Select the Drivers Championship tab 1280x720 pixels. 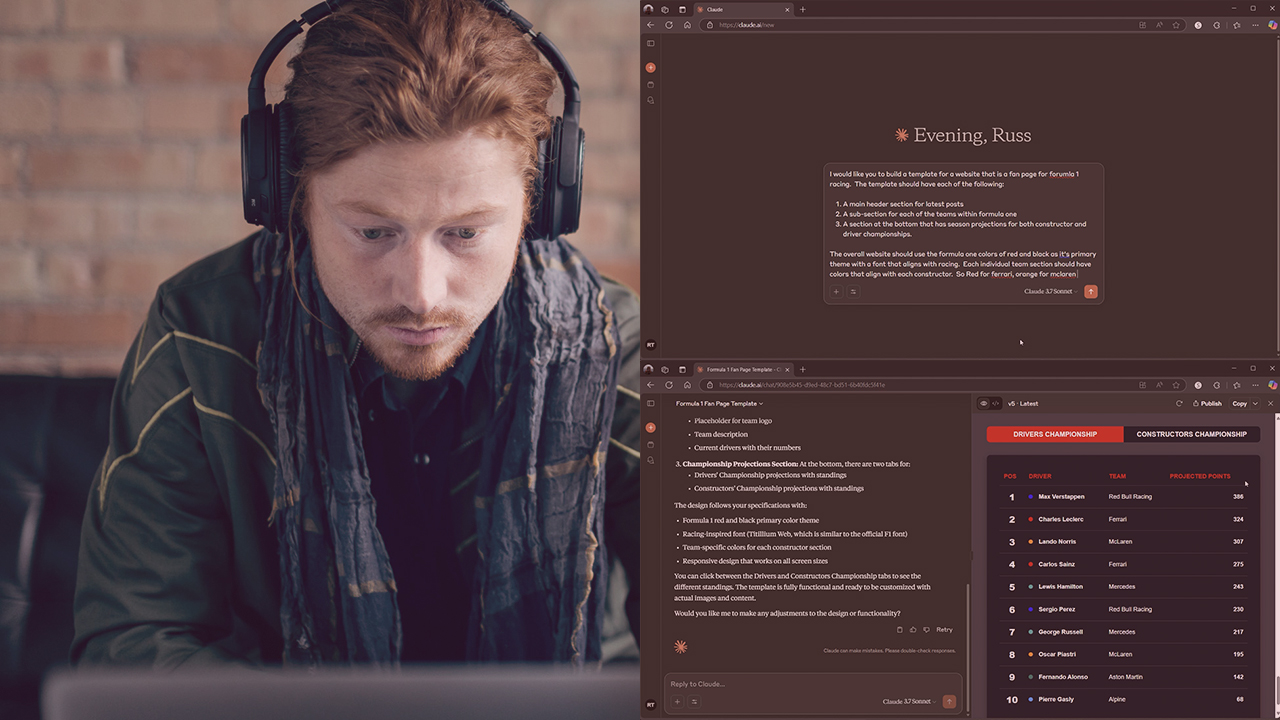[1054, 434]
